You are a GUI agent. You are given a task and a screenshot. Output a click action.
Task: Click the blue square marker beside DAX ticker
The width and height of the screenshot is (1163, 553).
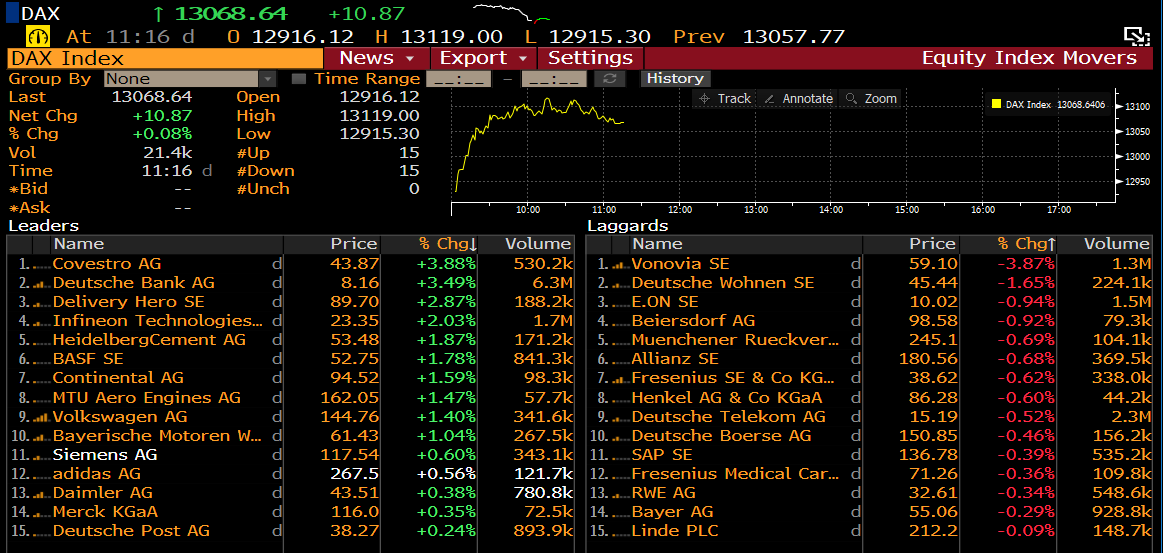pos(13,13)
